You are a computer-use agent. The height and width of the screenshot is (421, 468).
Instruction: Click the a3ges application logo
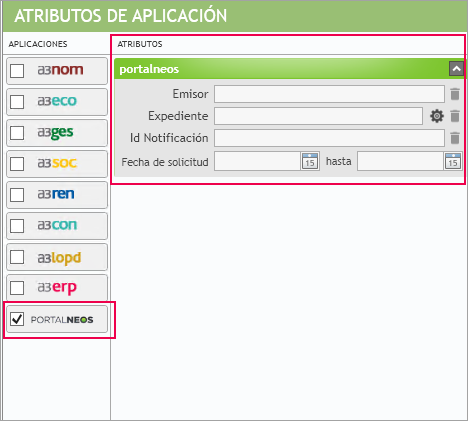coord(55,133)
